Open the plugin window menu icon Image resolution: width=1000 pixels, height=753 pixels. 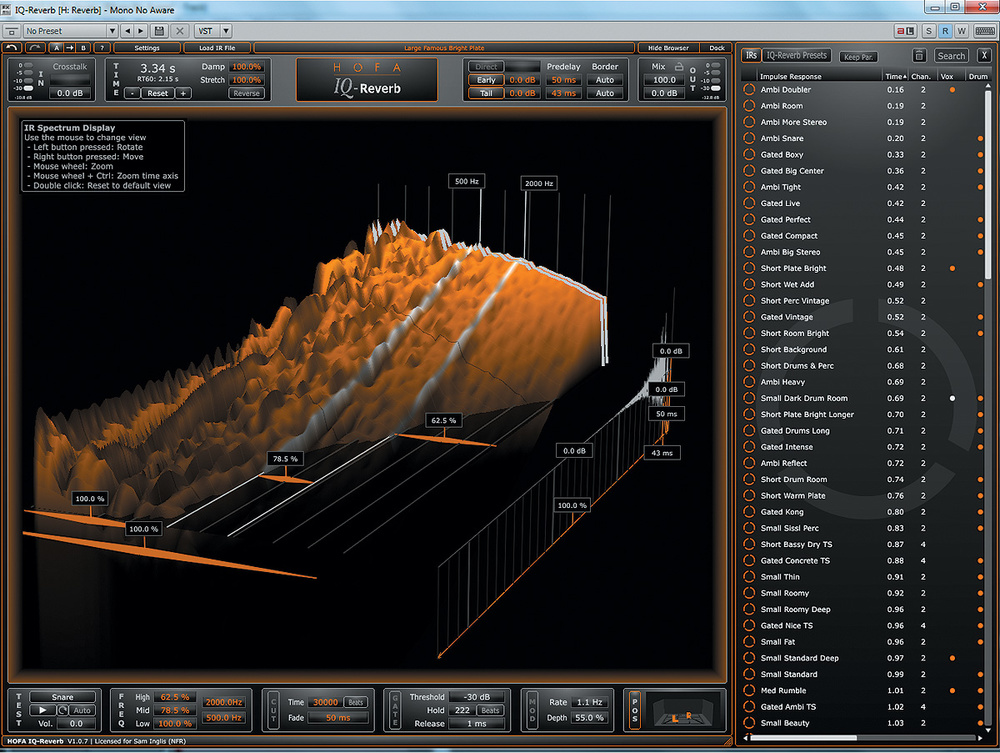point(11,31)
